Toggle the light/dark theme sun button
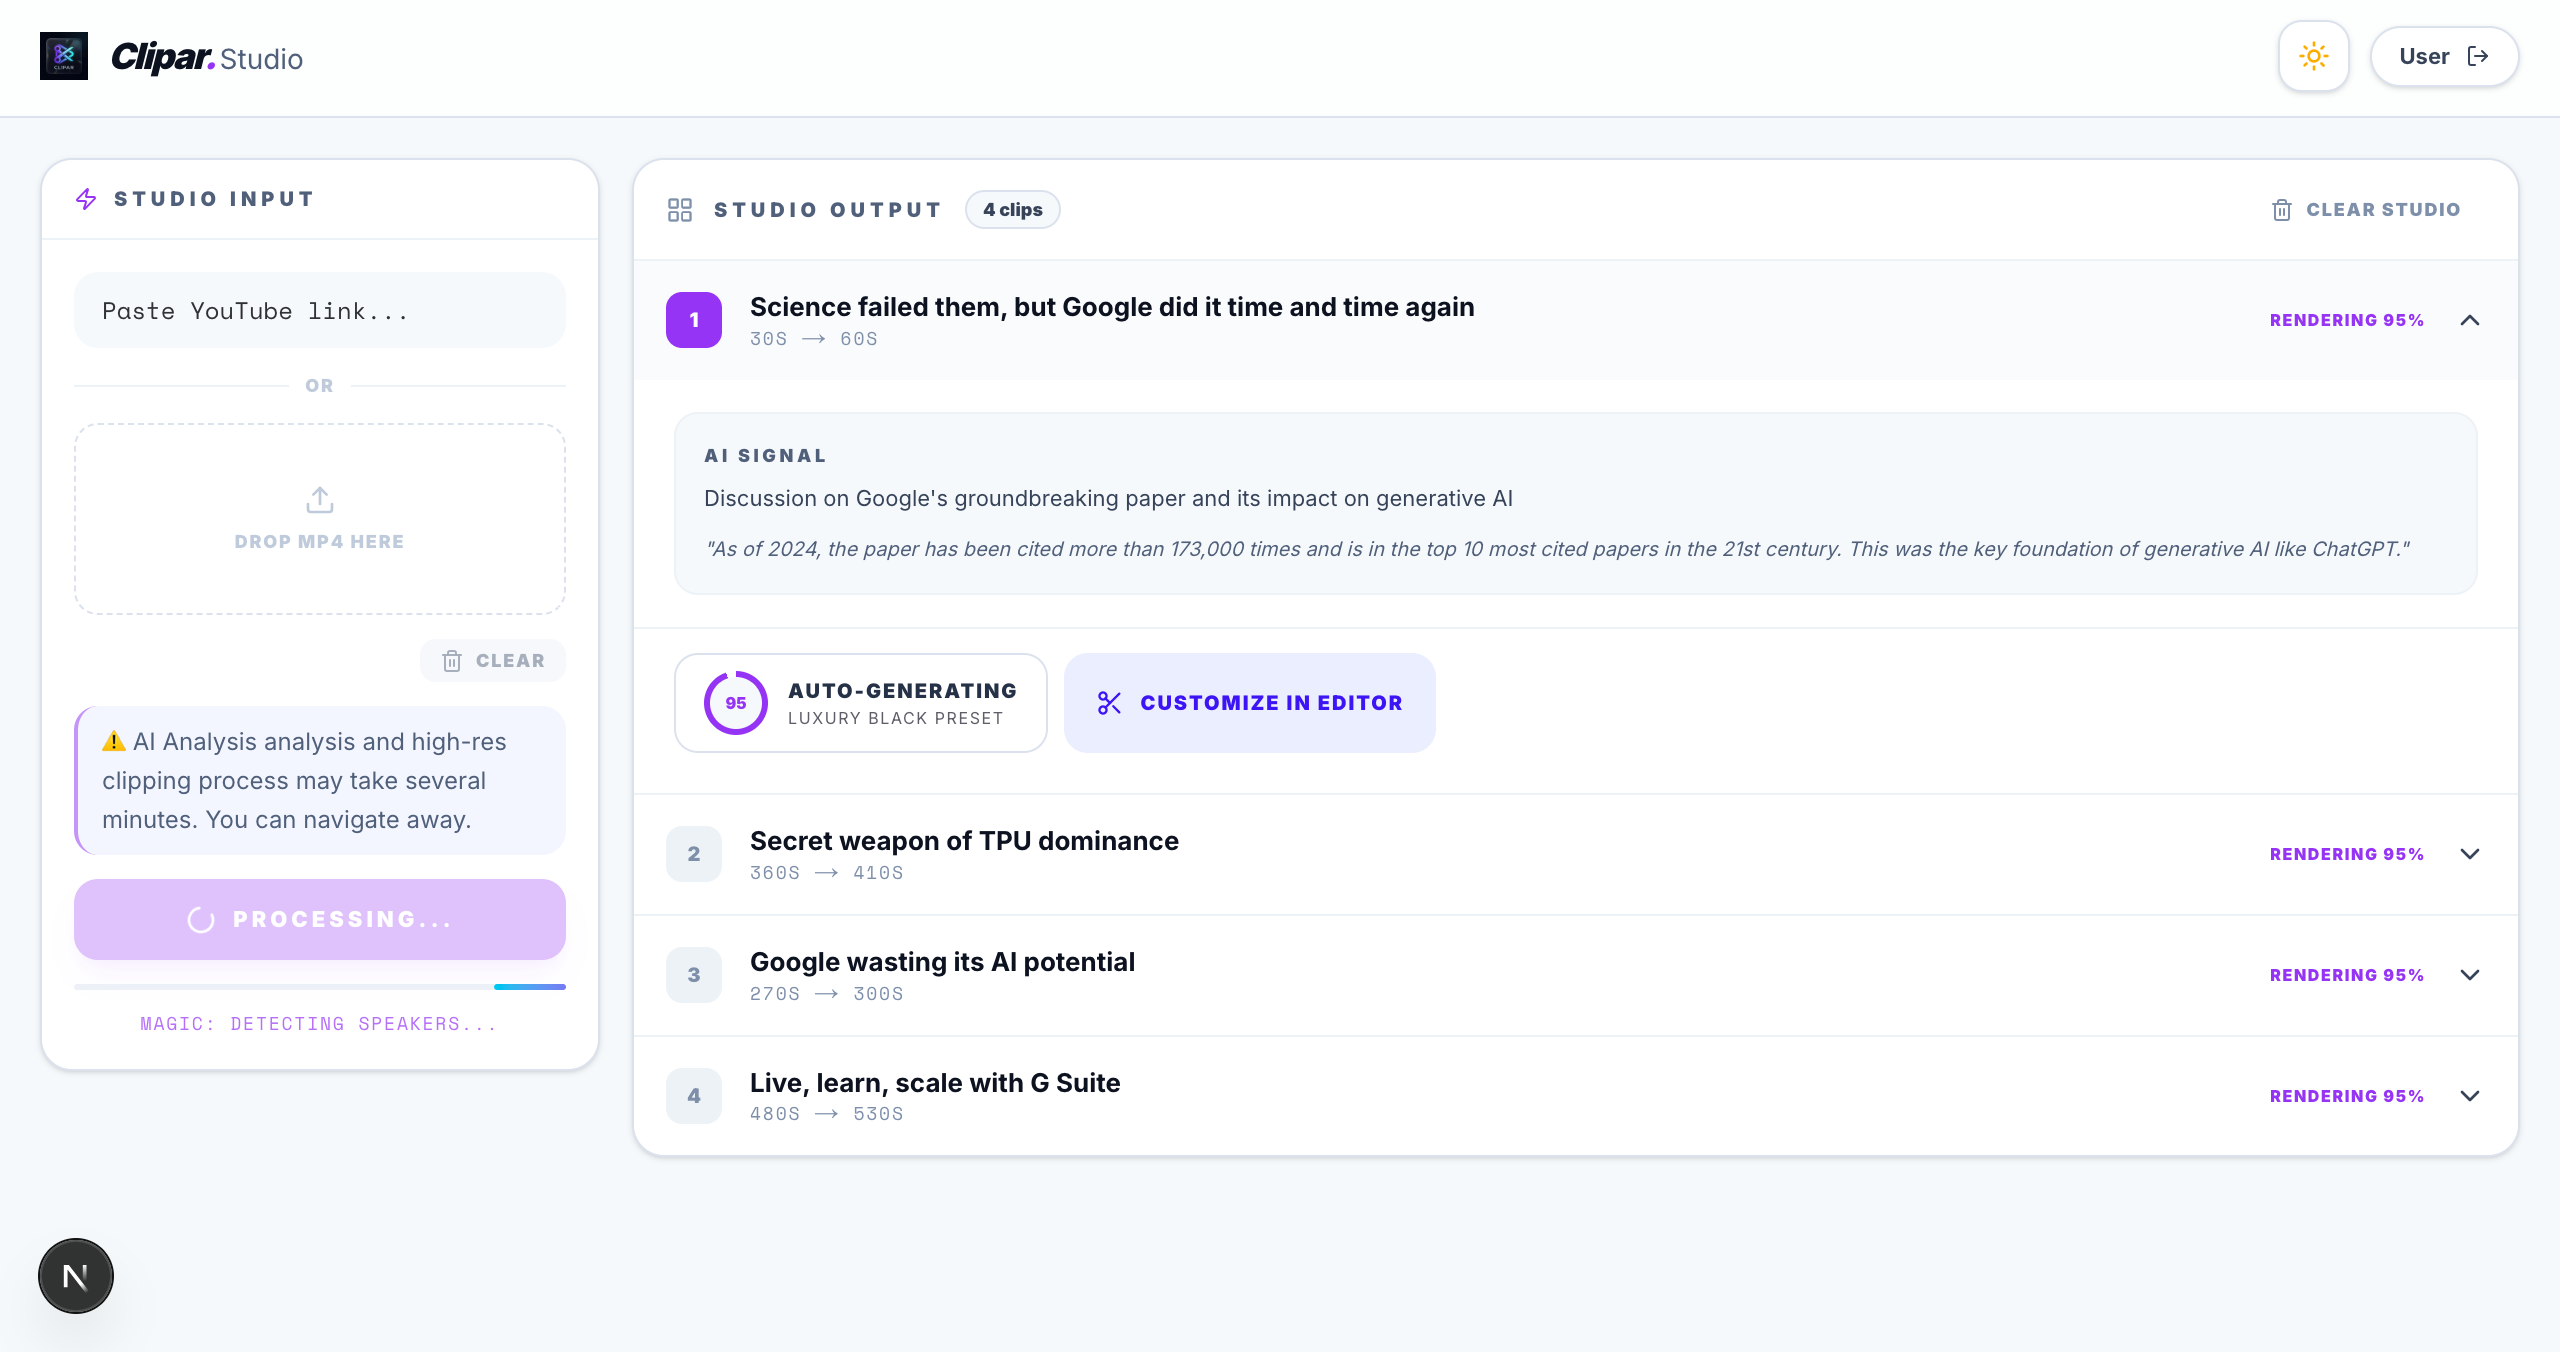2560x1352 pixels. pyautogui.click(x=2313, y=56)
